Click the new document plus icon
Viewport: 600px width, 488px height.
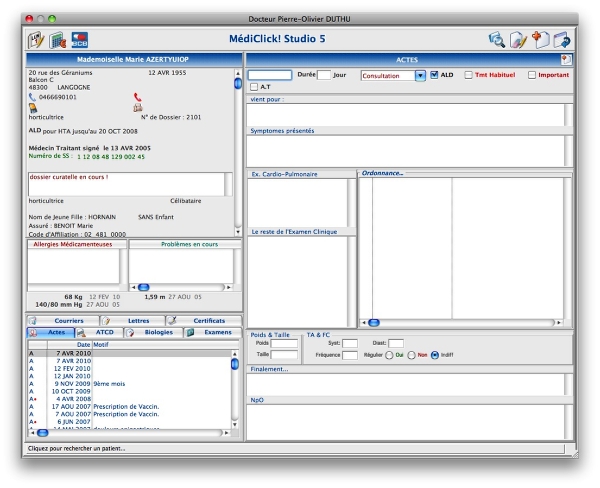pyautogui.click(x=540, y=39)
